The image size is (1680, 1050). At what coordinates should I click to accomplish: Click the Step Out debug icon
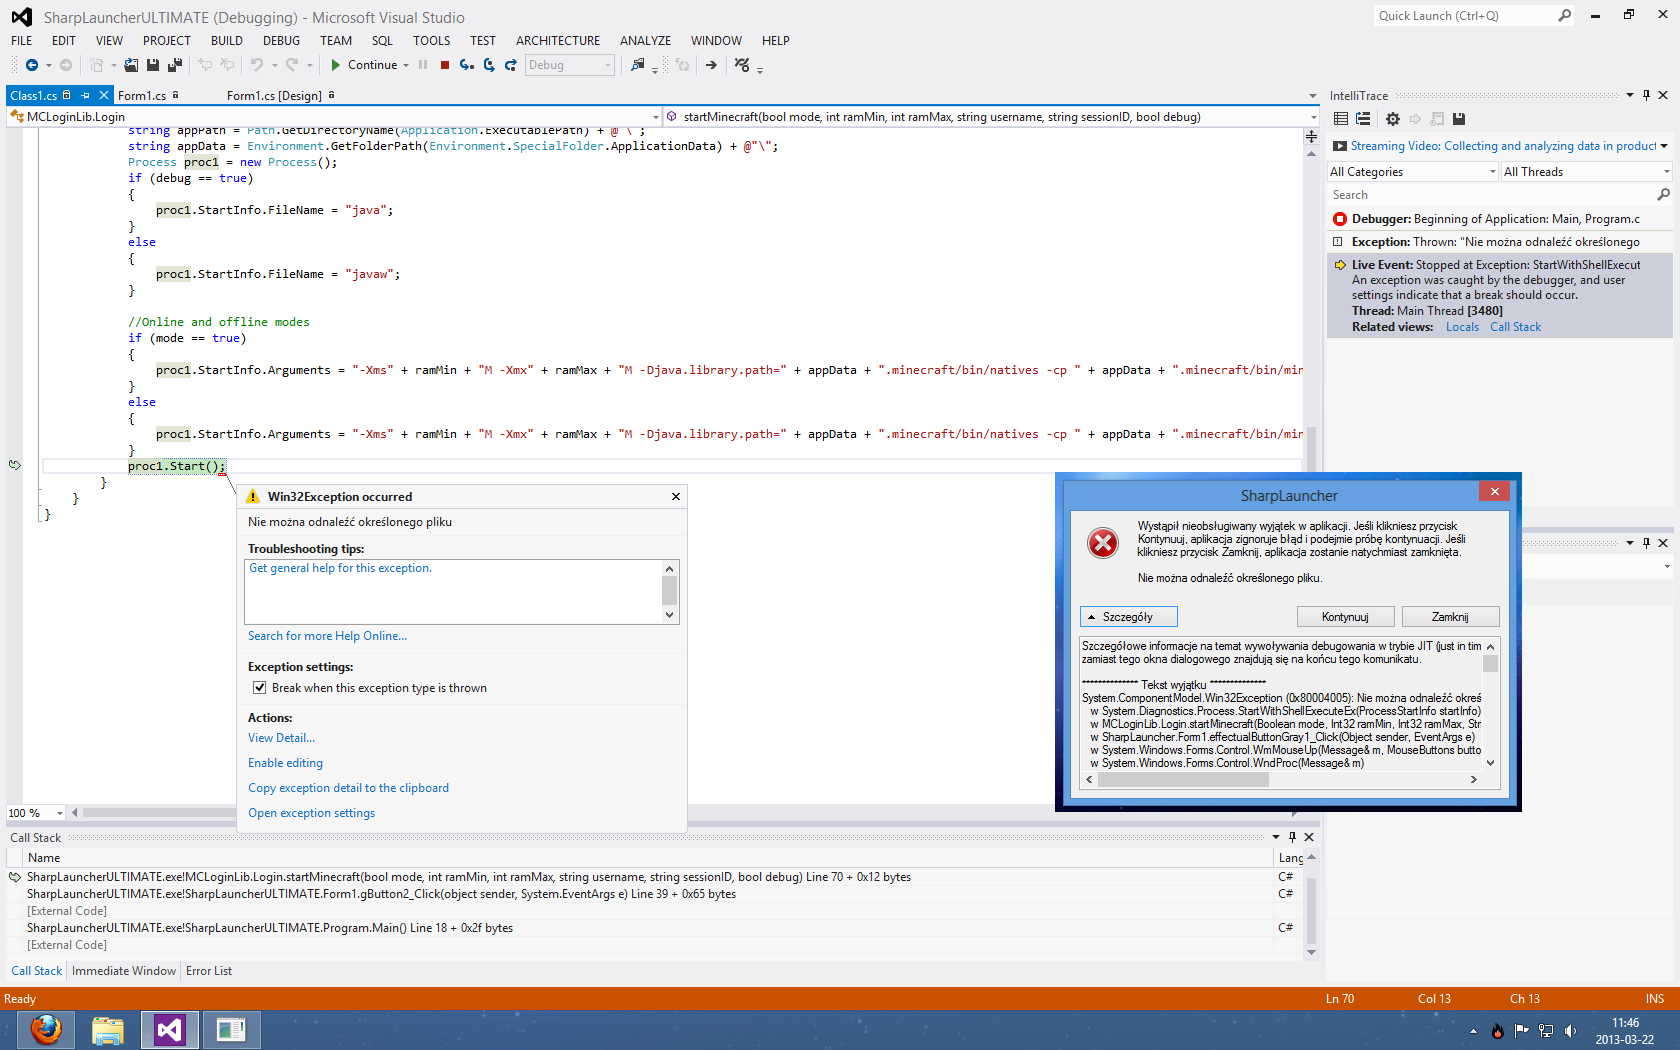click(x=511, y=65)
